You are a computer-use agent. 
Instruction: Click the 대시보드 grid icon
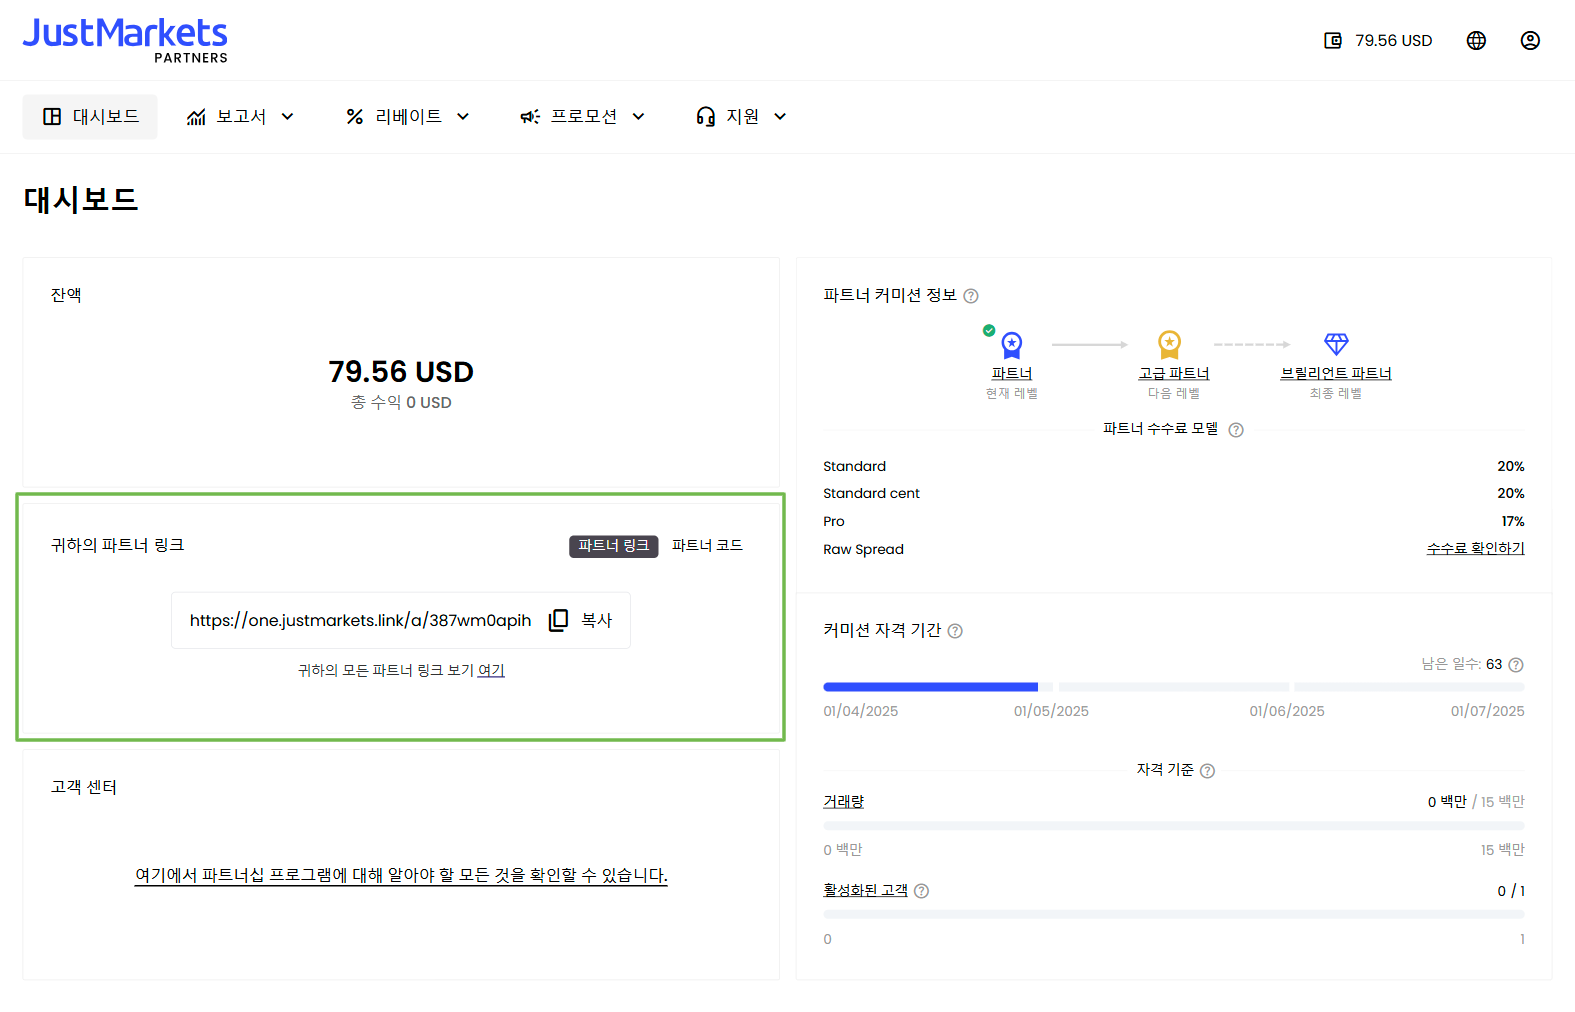pyautogui.click(x=52, y=117)
